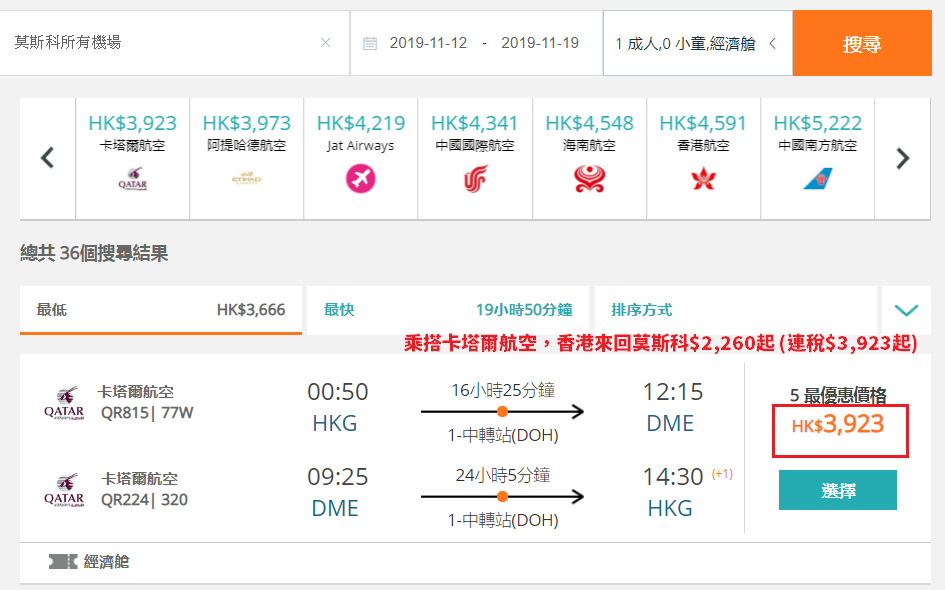
Task: Expand the 1 成人,0 小童,經濟艙 passenger selector
Action: pos(697,43)
